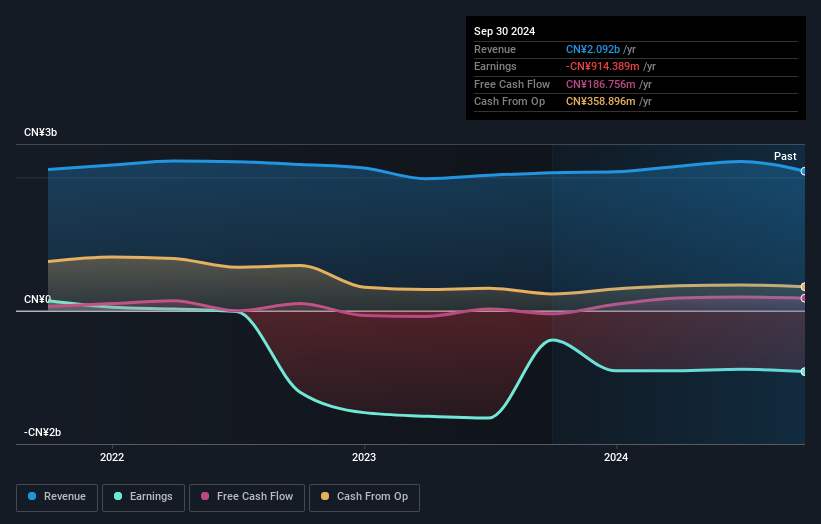Toggle the Cash From Op legend button

click(x=364, y=497)
